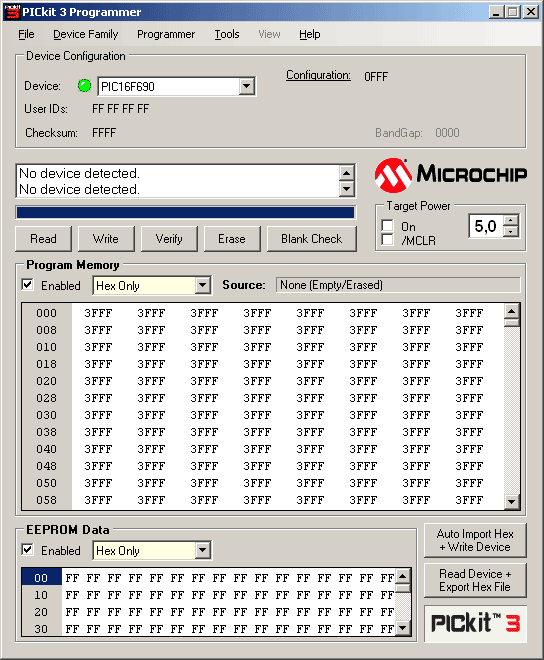The height and width of the screenshot is (660, 544).
Task: Select first 3FFF cell in row 000
Action: coord(98,314)
